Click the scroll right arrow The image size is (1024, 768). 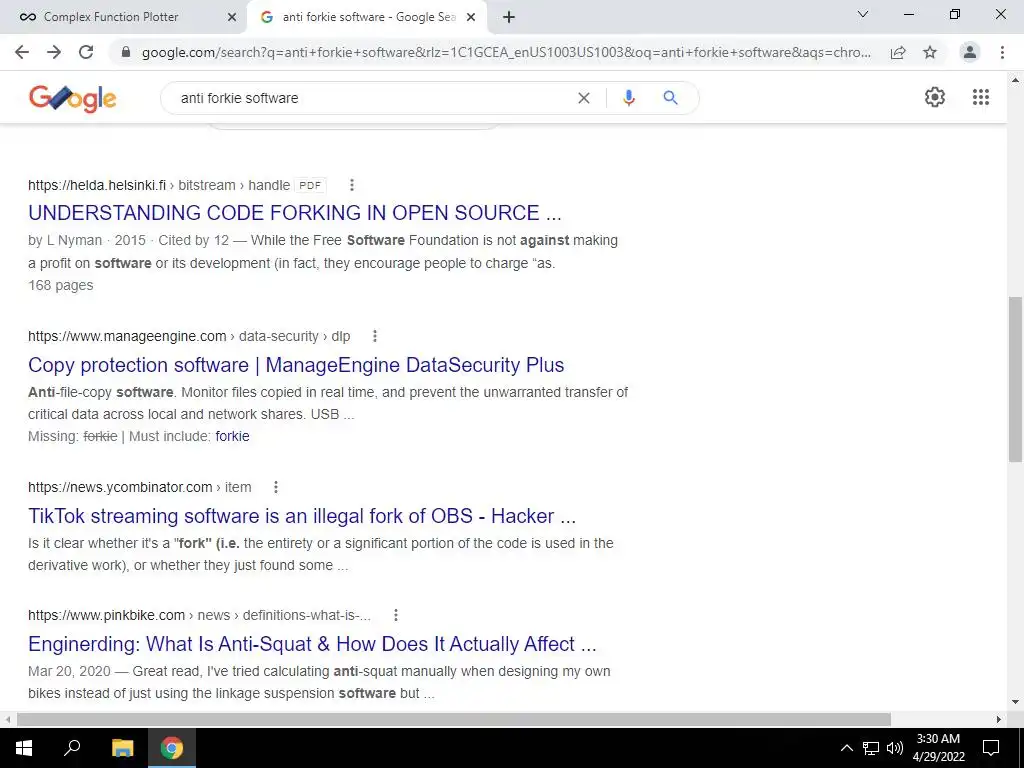pyautogui.click(x=999, y=719)
